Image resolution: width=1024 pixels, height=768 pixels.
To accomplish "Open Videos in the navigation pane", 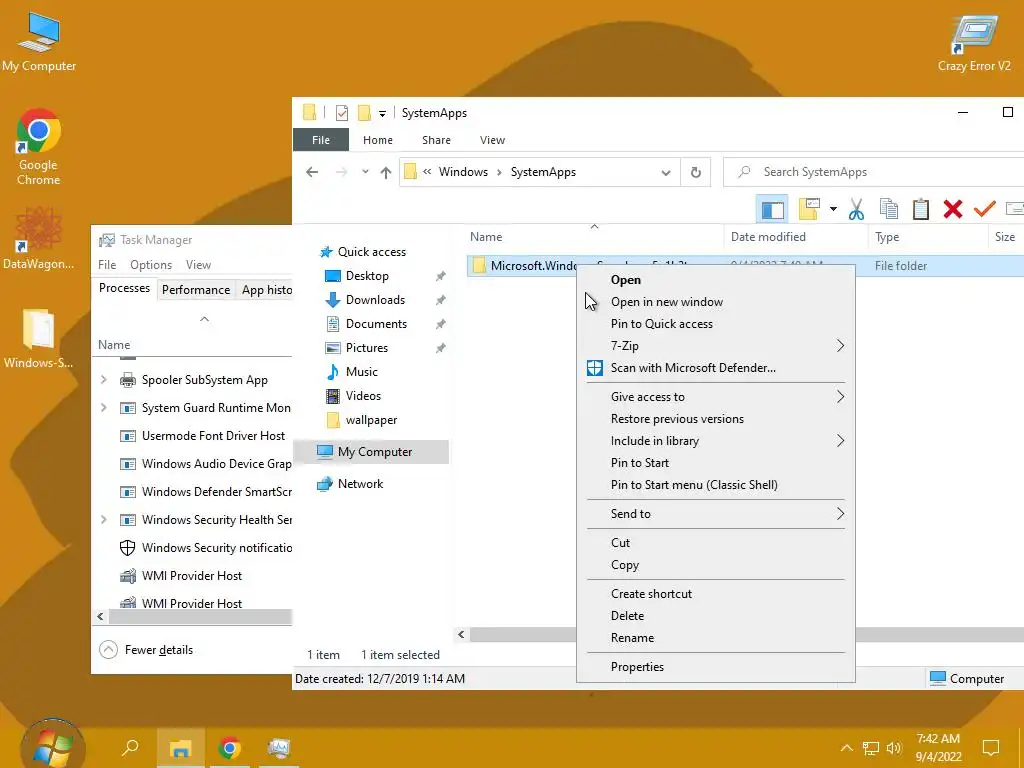I will (363, 396).
